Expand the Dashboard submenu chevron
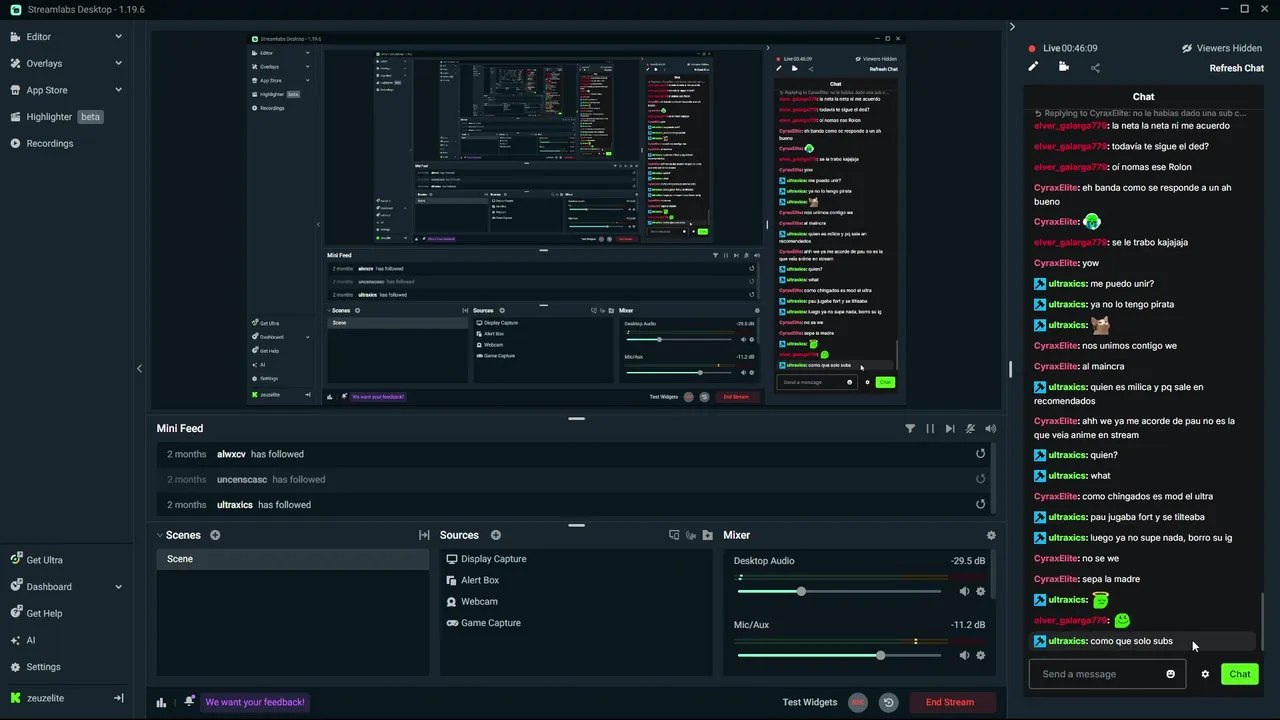This screenshot has width=1280, height=720. click(118, 587)
